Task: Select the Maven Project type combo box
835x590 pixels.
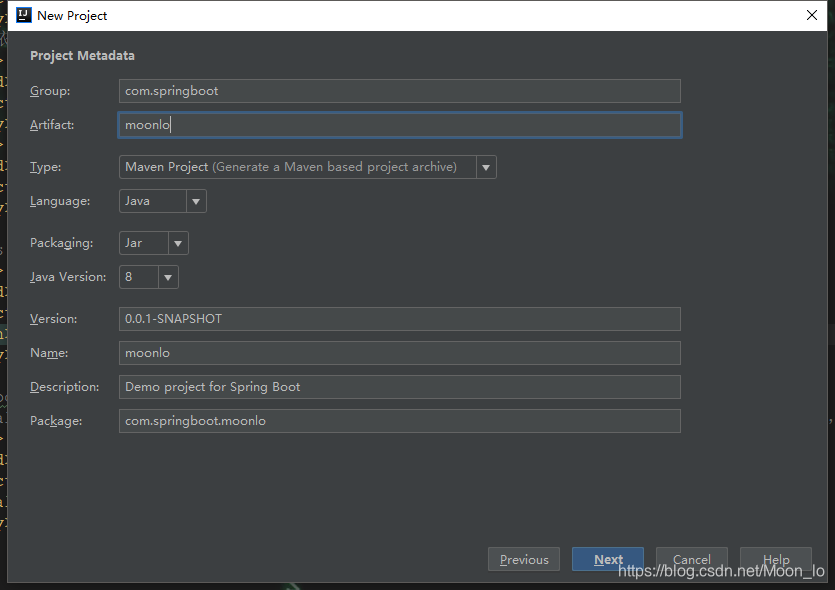Action: click(308, 167)
